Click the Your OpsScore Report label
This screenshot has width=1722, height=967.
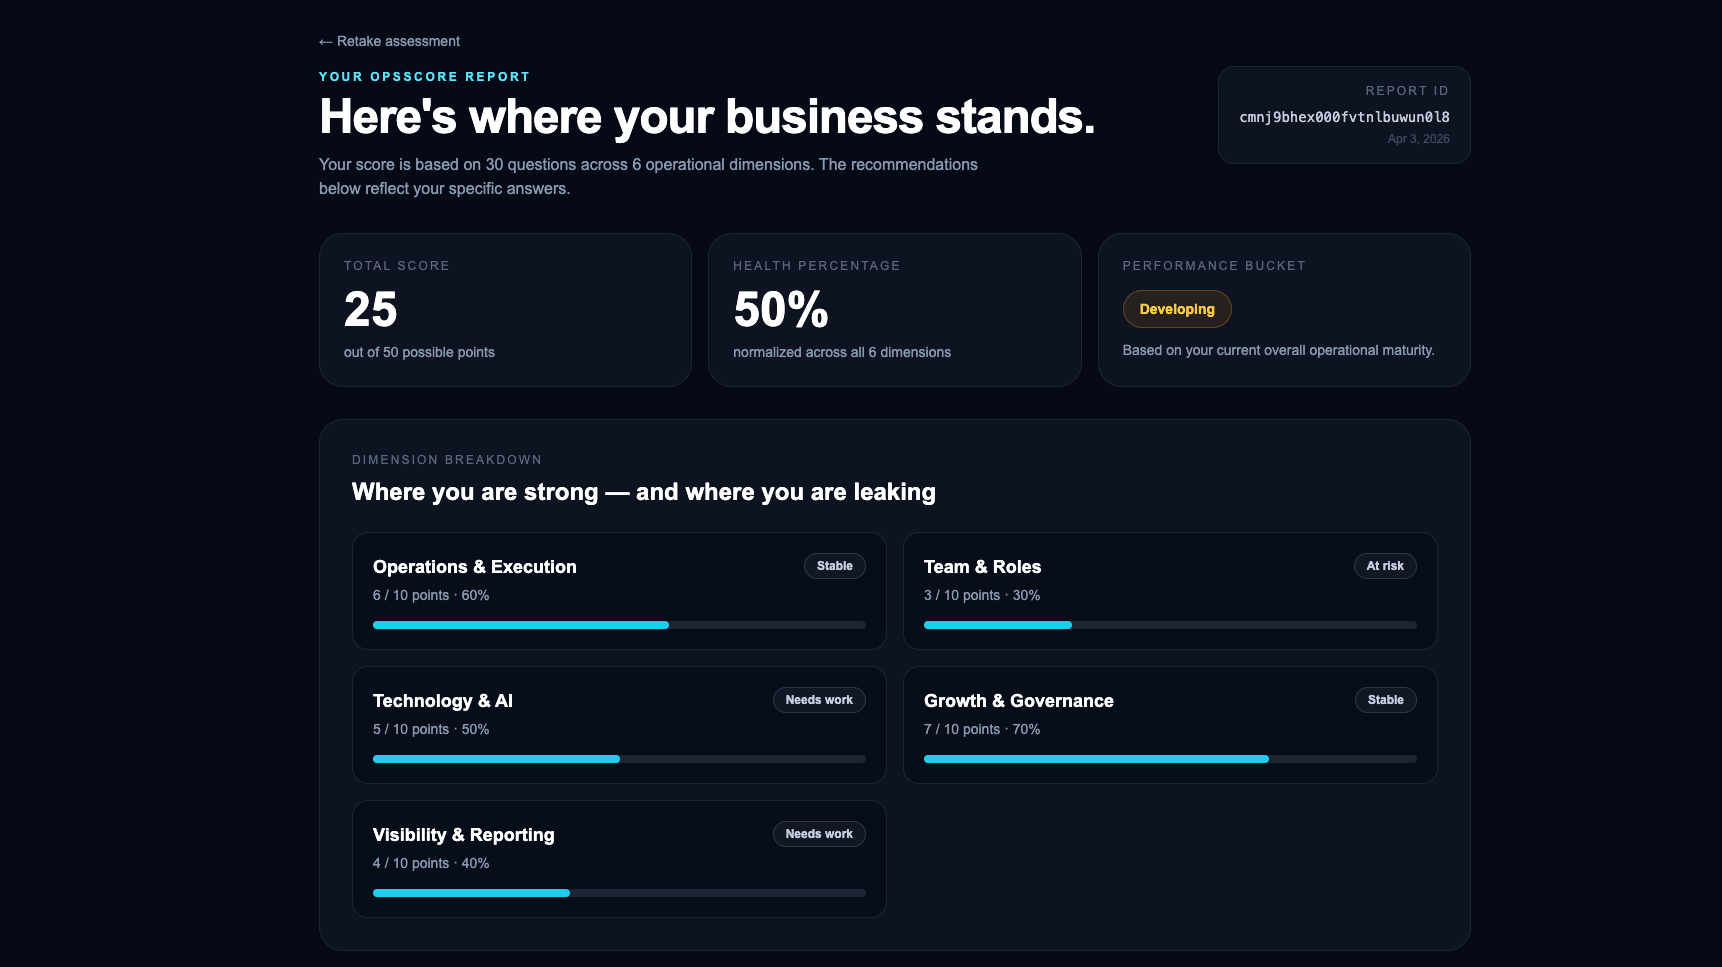click(x=424, y=76)
